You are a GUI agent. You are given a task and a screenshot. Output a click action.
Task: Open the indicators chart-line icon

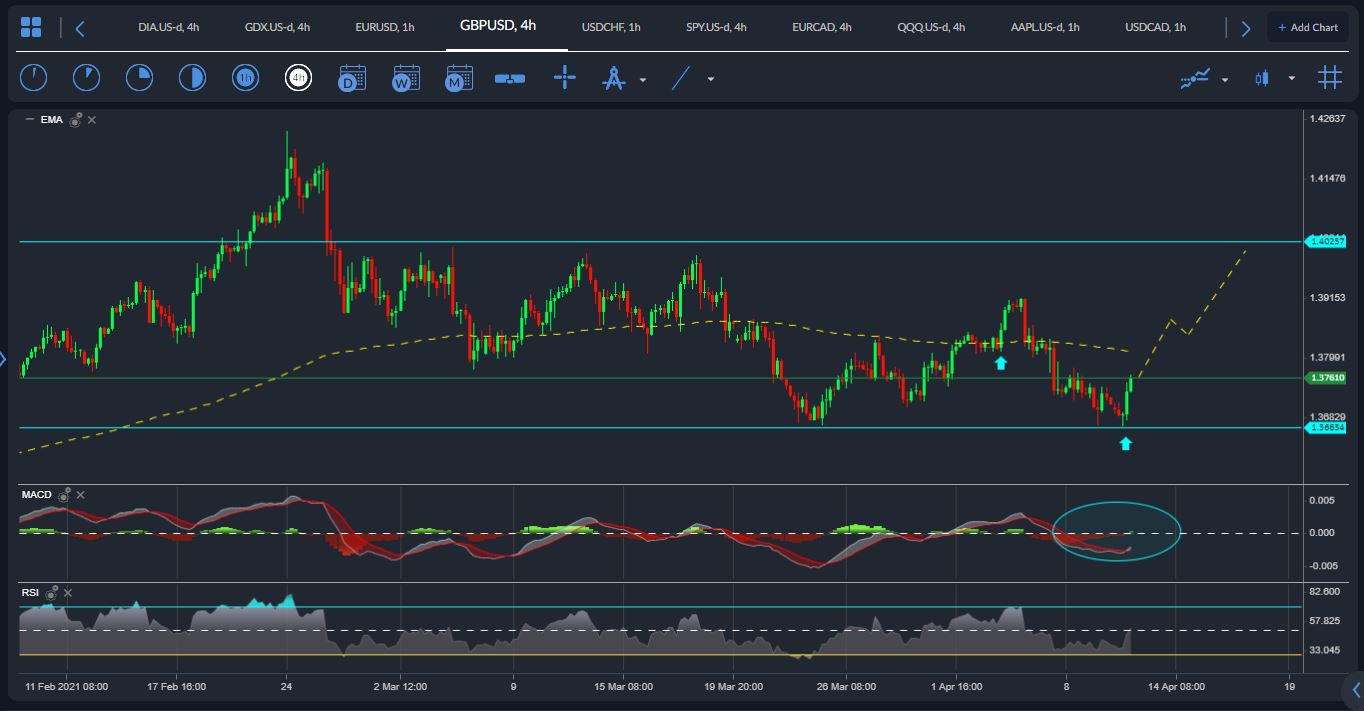[x=1195, y=78]
